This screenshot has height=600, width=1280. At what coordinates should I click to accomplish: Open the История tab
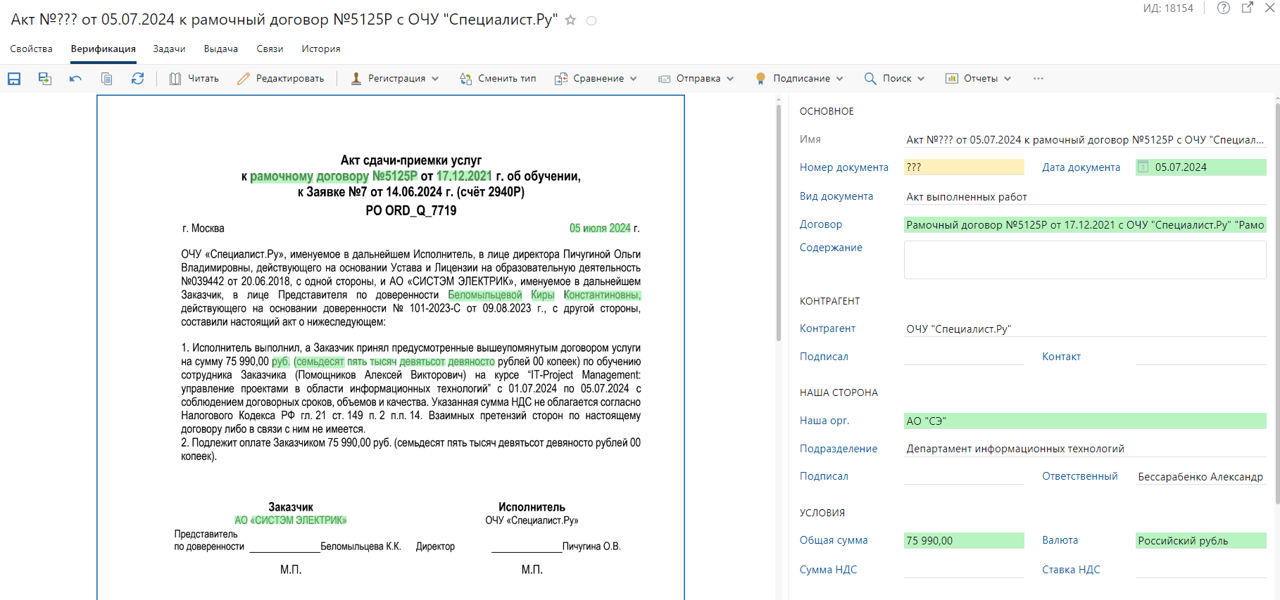[x=321, y=48]
